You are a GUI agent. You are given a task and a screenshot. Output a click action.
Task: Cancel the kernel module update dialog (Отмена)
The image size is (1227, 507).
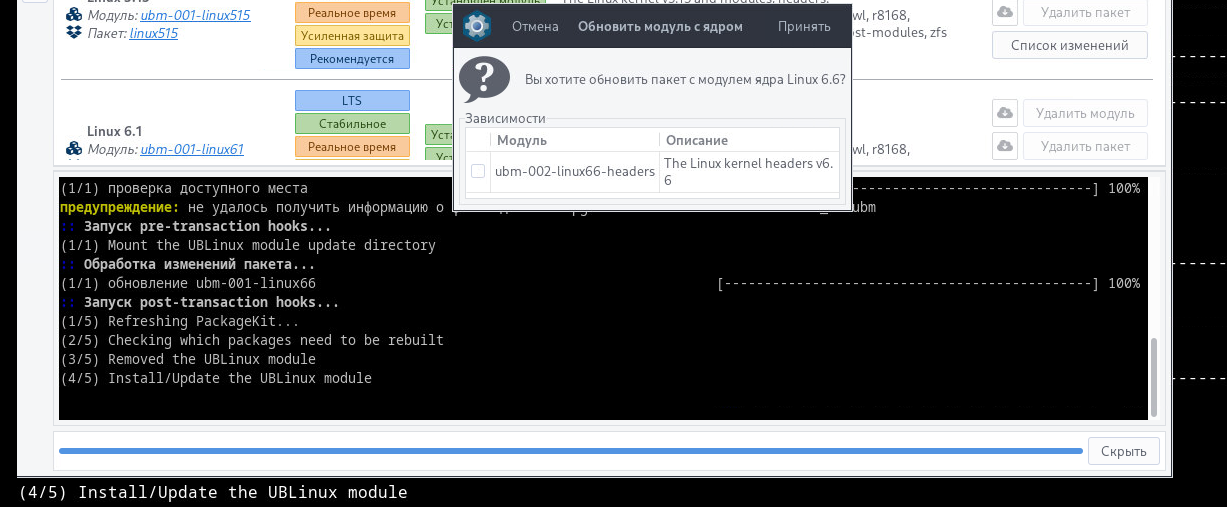pos(535,26)
